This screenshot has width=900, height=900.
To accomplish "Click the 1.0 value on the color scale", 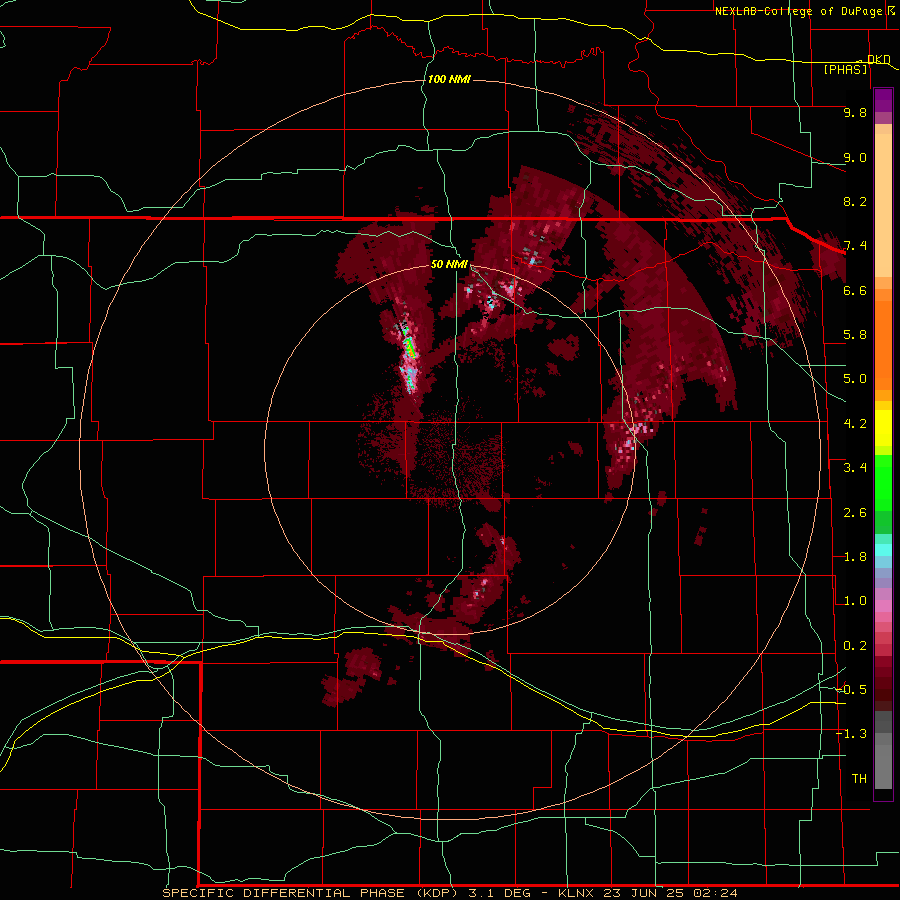I will [x=855, y=601].
